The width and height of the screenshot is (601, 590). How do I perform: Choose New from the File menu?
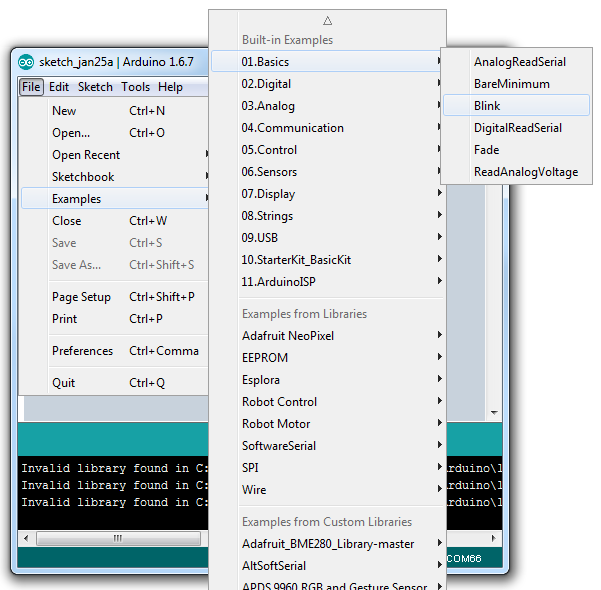(115, 111)
